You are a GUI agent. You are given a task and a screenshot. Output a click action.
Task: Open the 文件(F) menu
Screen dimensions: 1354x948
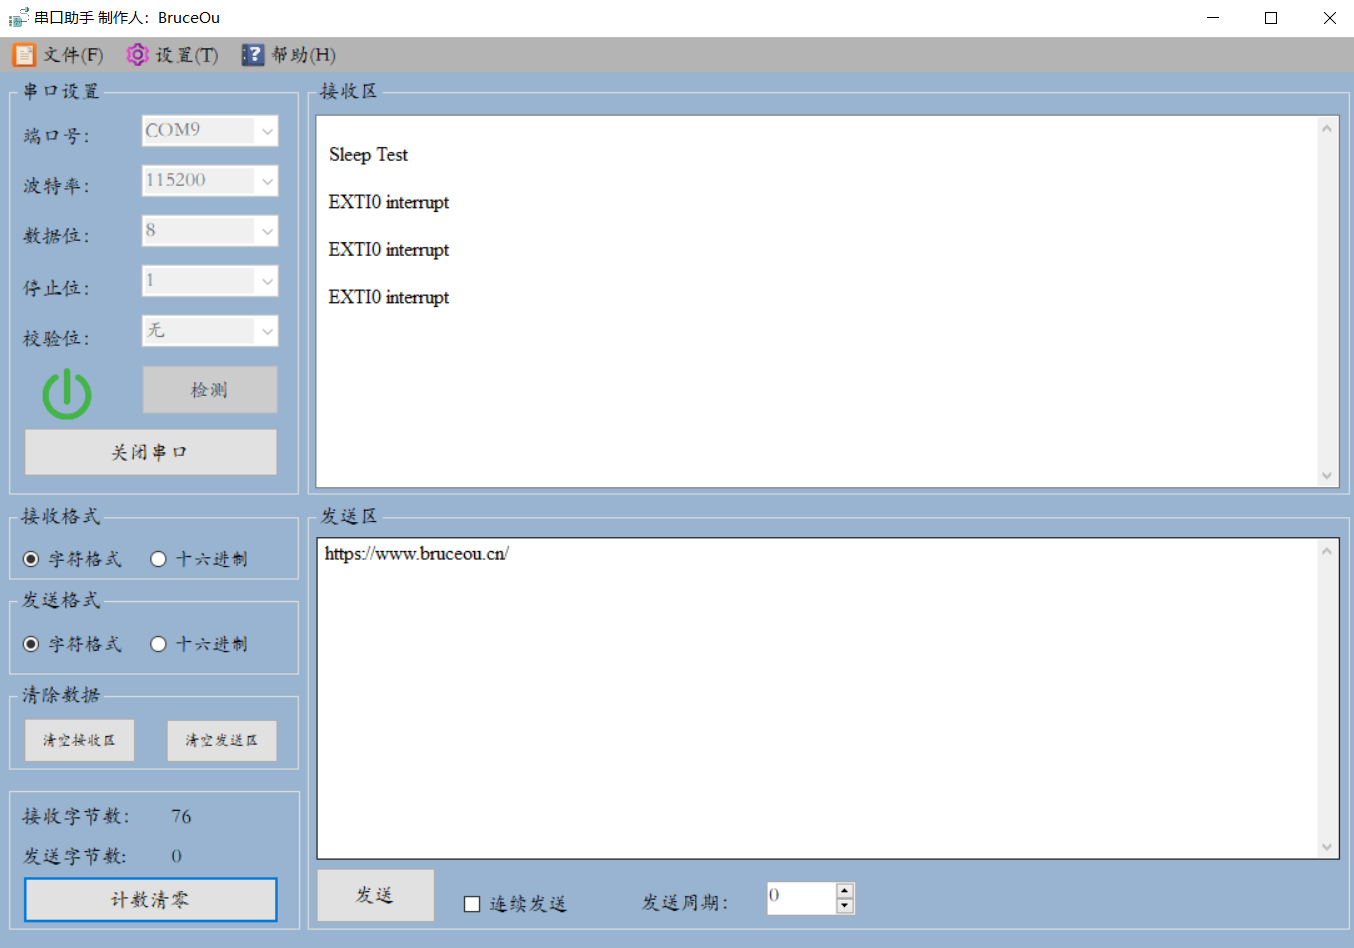pyautogui.click(x=58, y=55)
